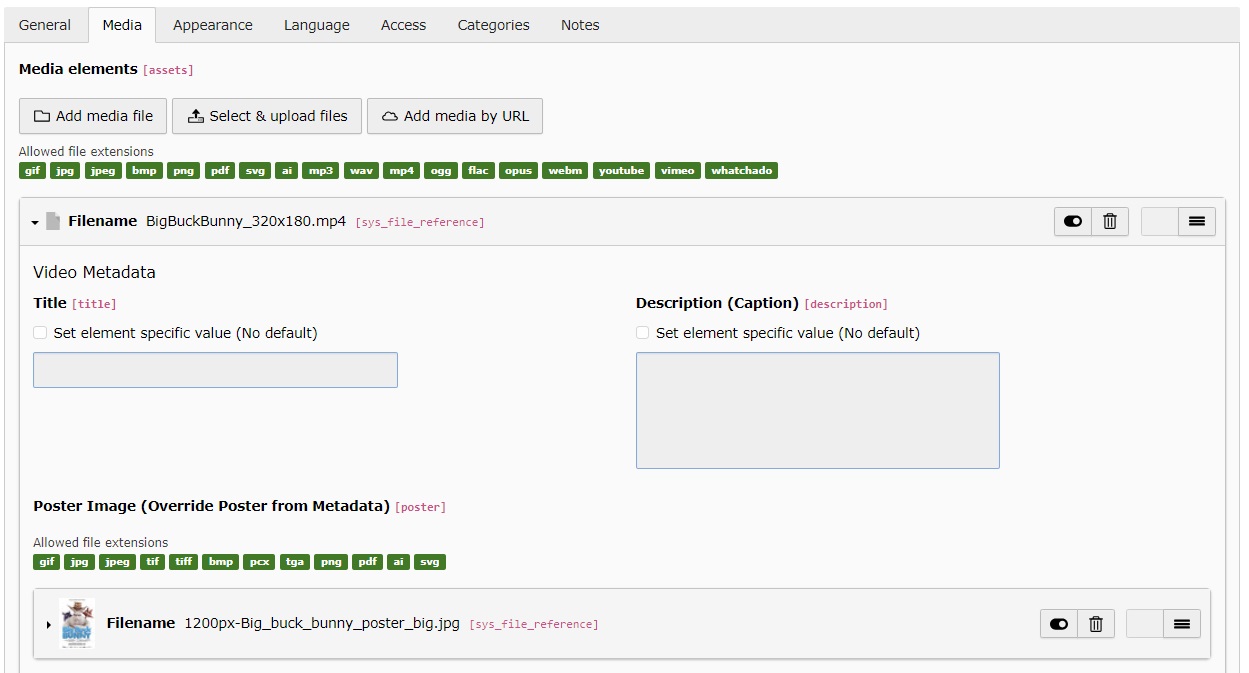Screen dimensions: 1249x673
Task: Click Select & upload files button
Action: (x=266, y=116)
